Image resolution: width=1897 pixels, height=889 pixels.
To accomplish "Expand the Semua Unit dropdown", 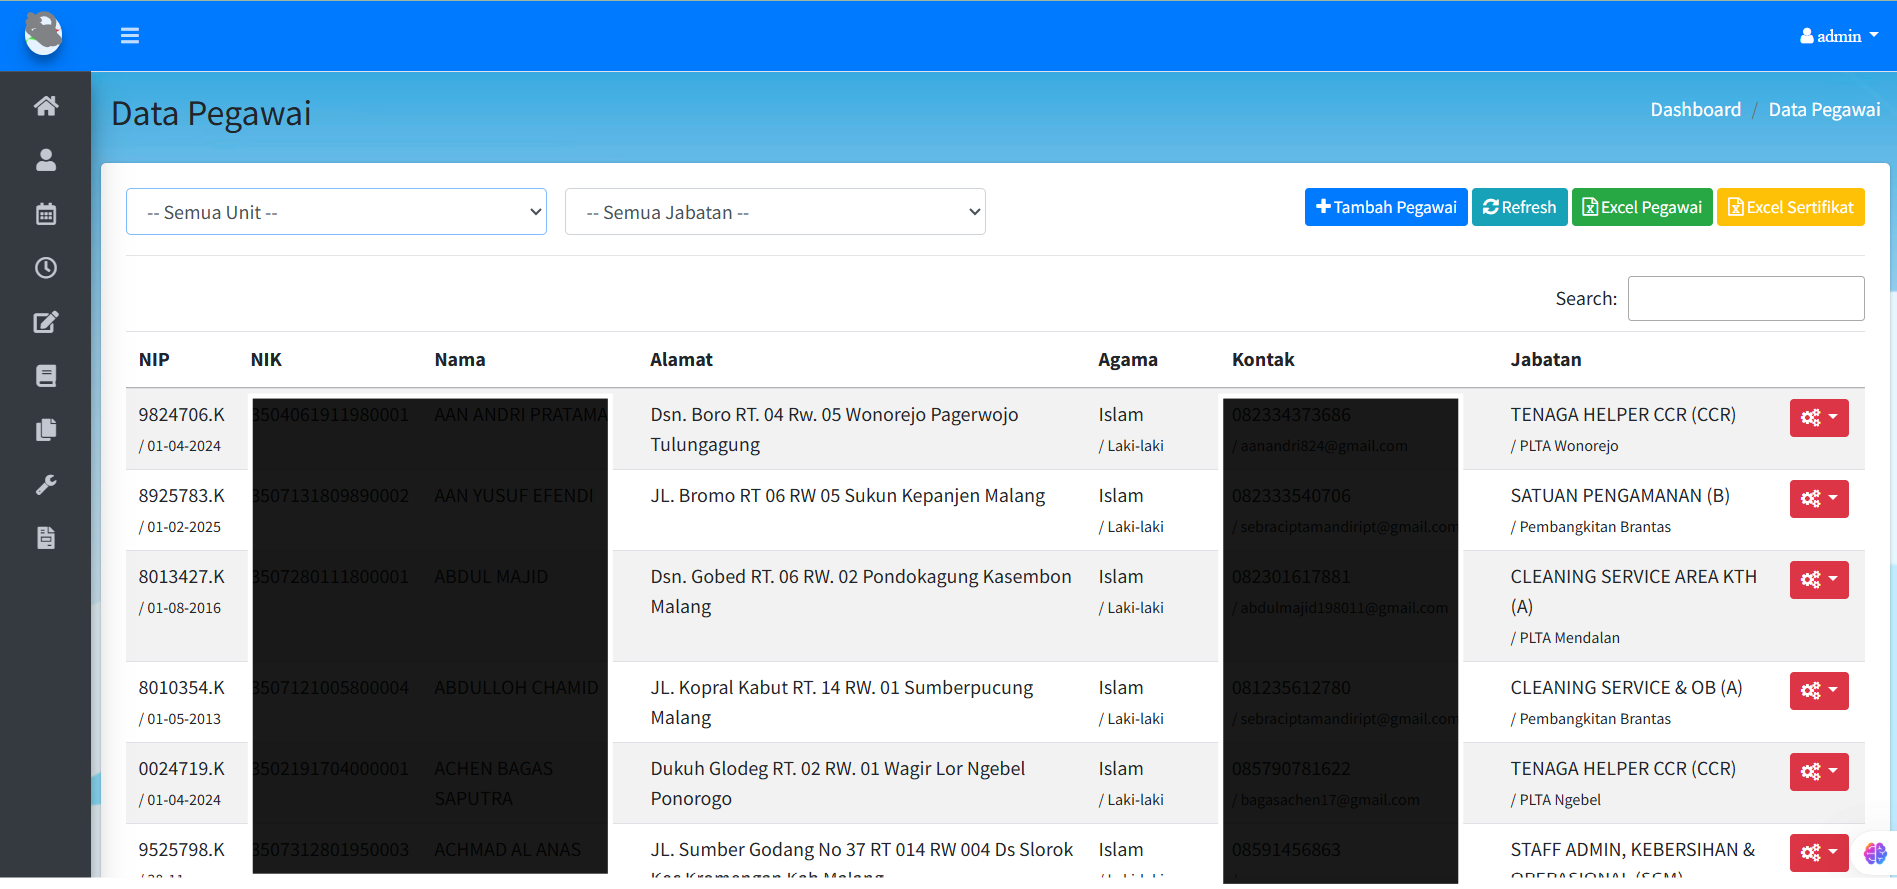I will pos(336,212).
